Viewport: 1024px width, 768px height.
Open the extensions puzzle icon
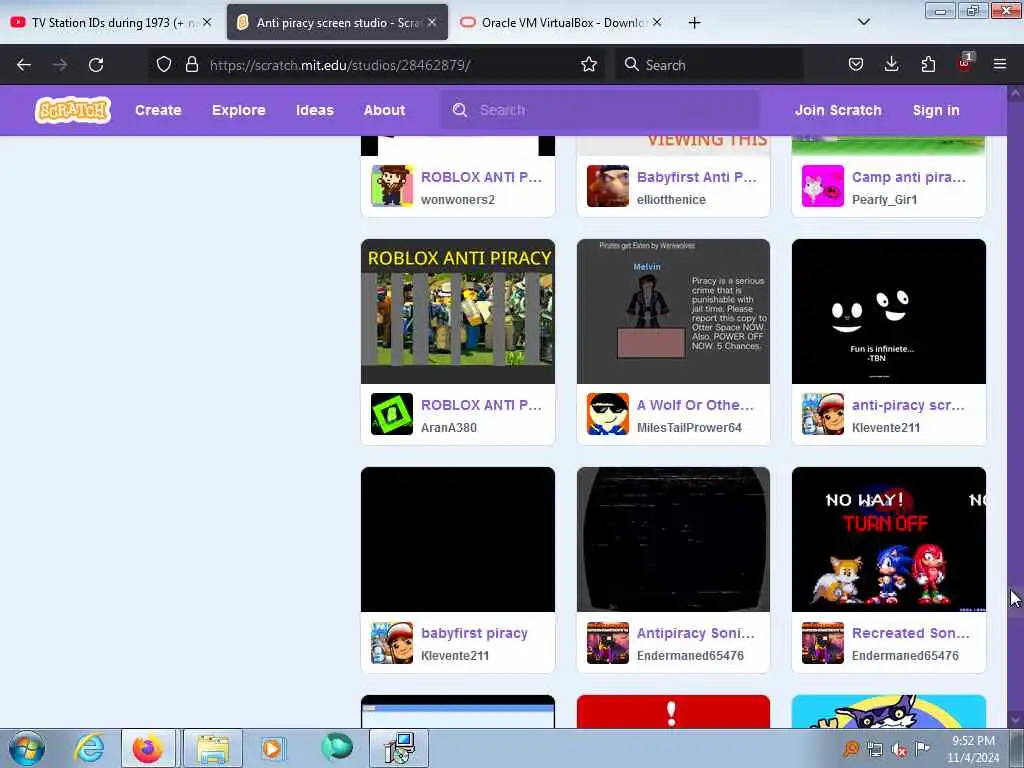point(928,64)
